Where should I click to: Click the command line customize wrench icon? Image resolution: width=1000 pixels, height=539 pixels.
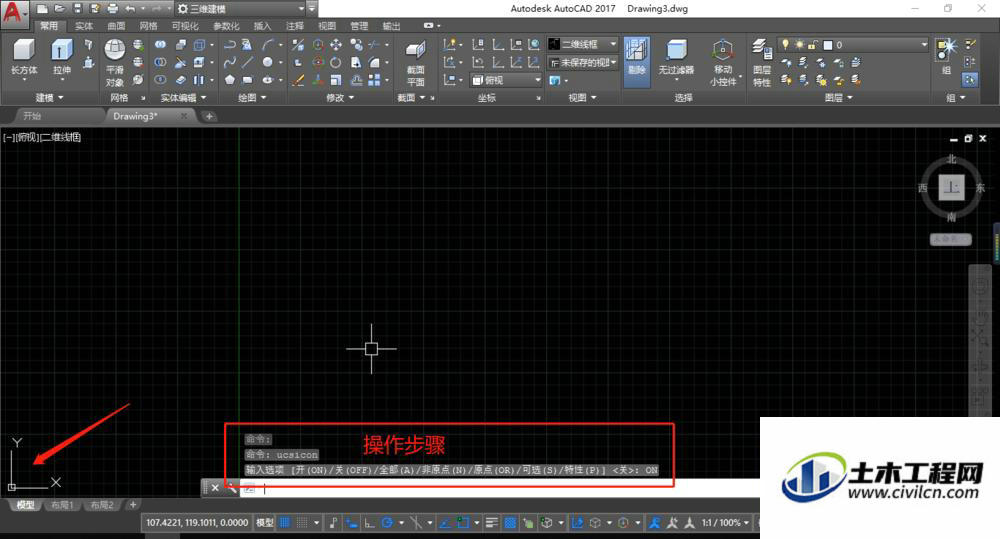[232, 488]
